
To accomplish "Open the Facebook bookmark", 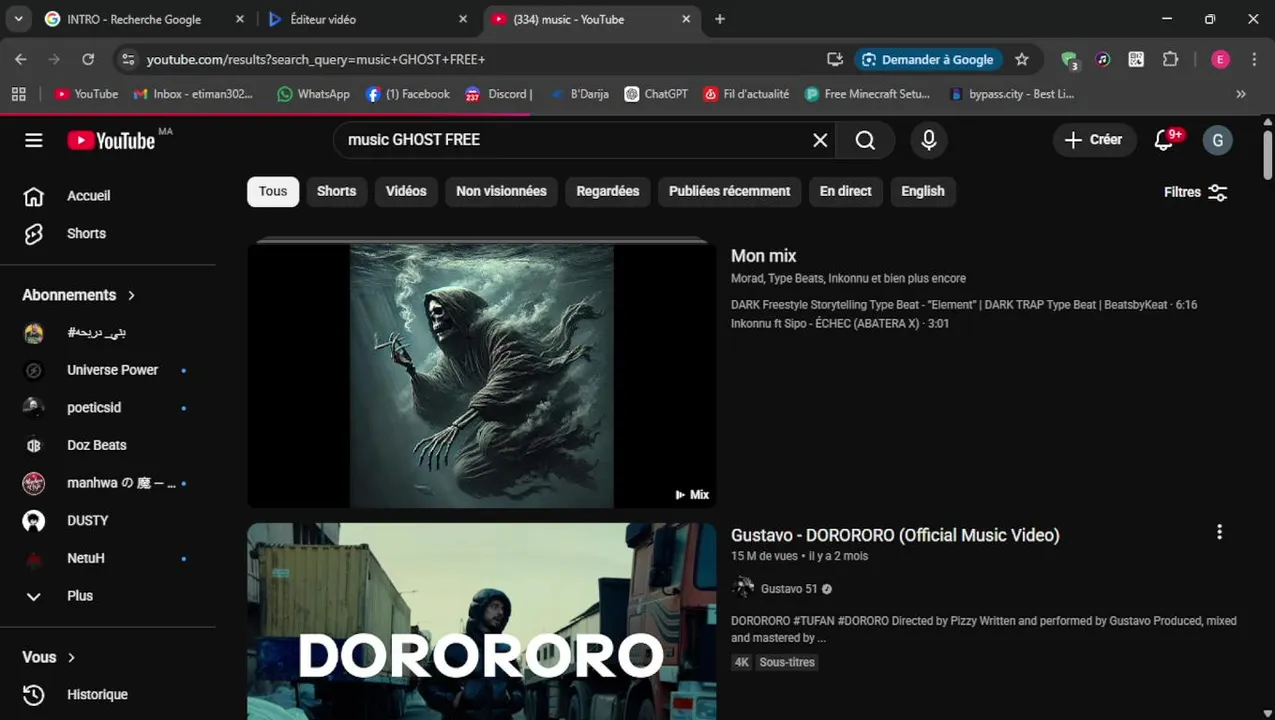I will tap(408, 94).
